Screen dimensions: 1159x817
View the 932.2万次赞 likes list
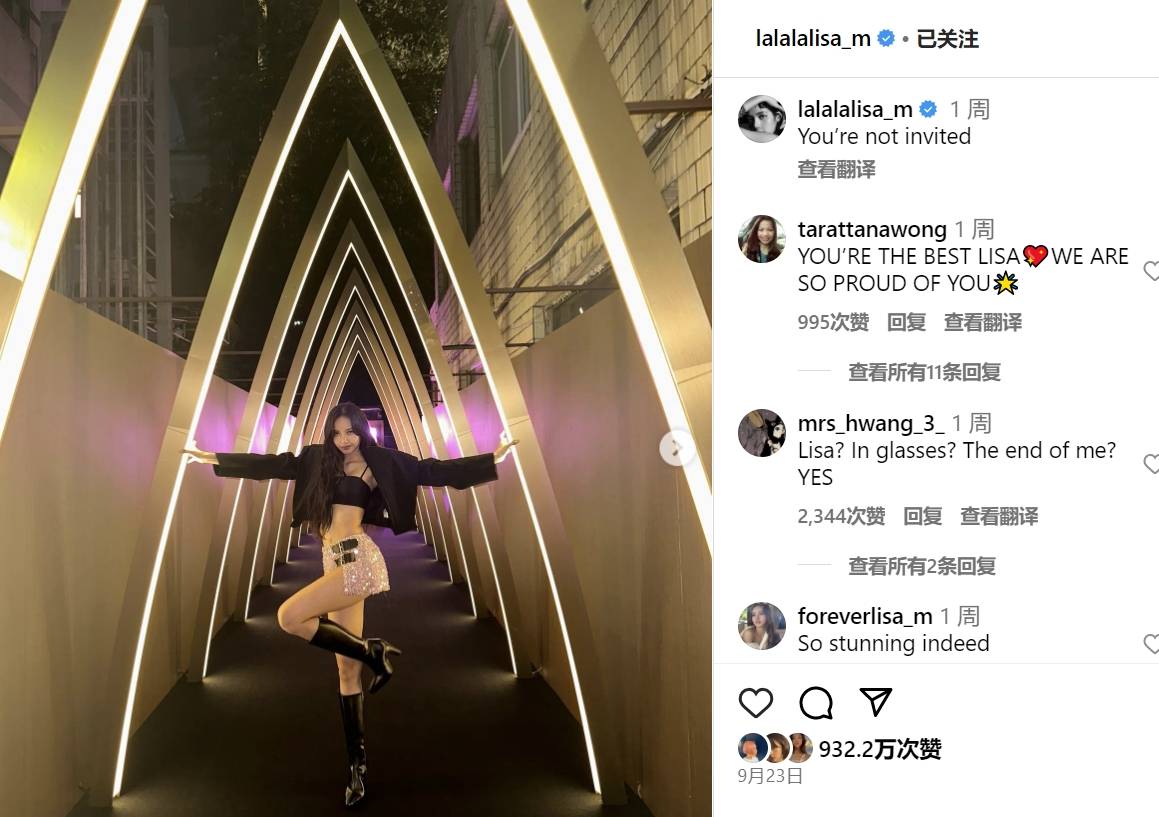pos(880,749)
